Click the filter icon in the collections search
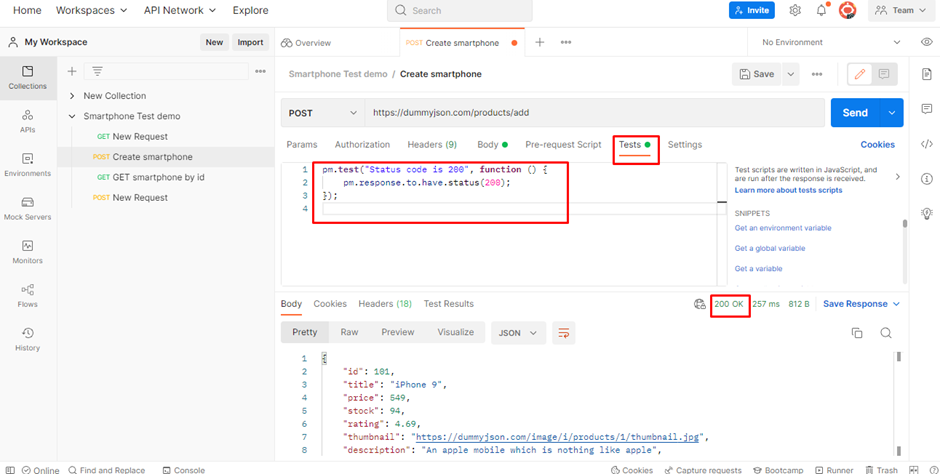This screenshot has width=940, height=474. (97, 71)
